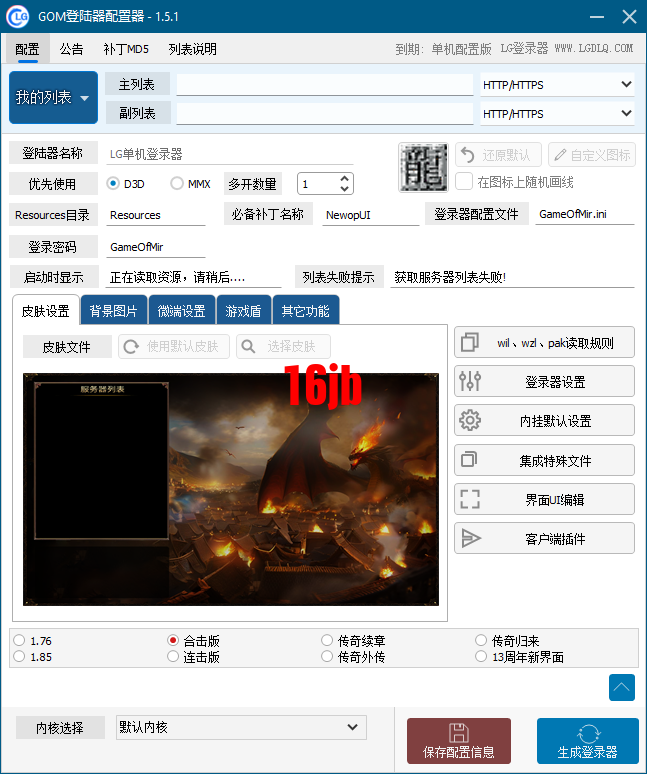Click the 获取服务器列表失败! message field
647x774 pixels.
pyautogui.click(x=512, y=277)
